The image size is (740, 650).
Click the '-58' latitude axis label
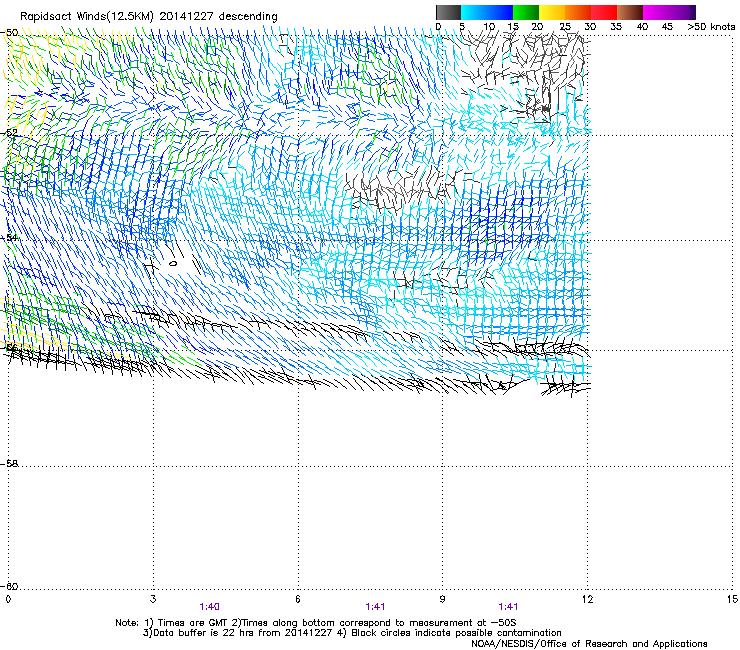(10, 464)
